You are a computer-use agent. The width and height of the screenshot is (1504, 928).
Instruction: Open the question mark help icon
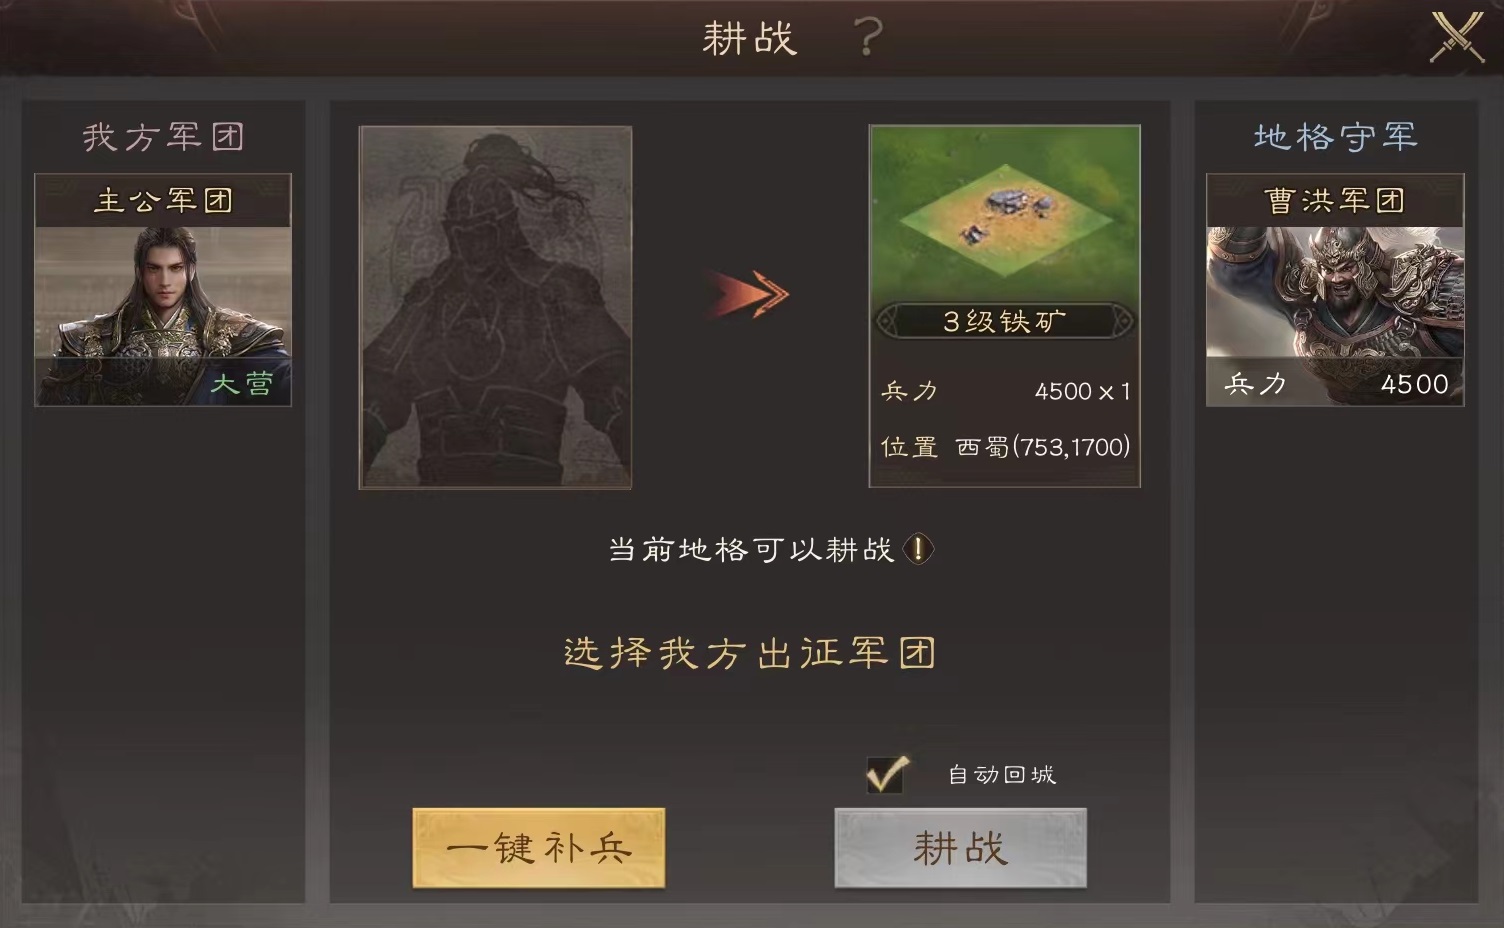pyautogui.click(x=868, y=38)
